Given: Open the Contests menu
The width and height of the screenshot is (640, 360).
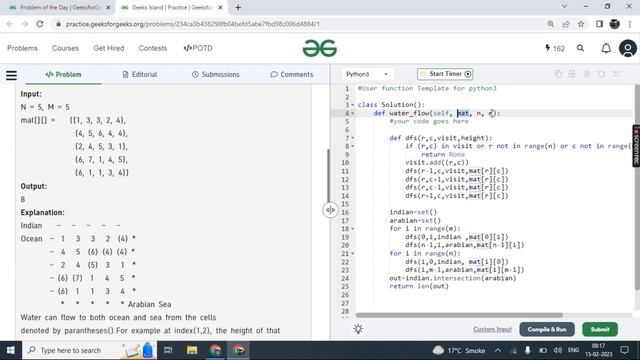Looking at the screenshot, I should coord(153,48).
